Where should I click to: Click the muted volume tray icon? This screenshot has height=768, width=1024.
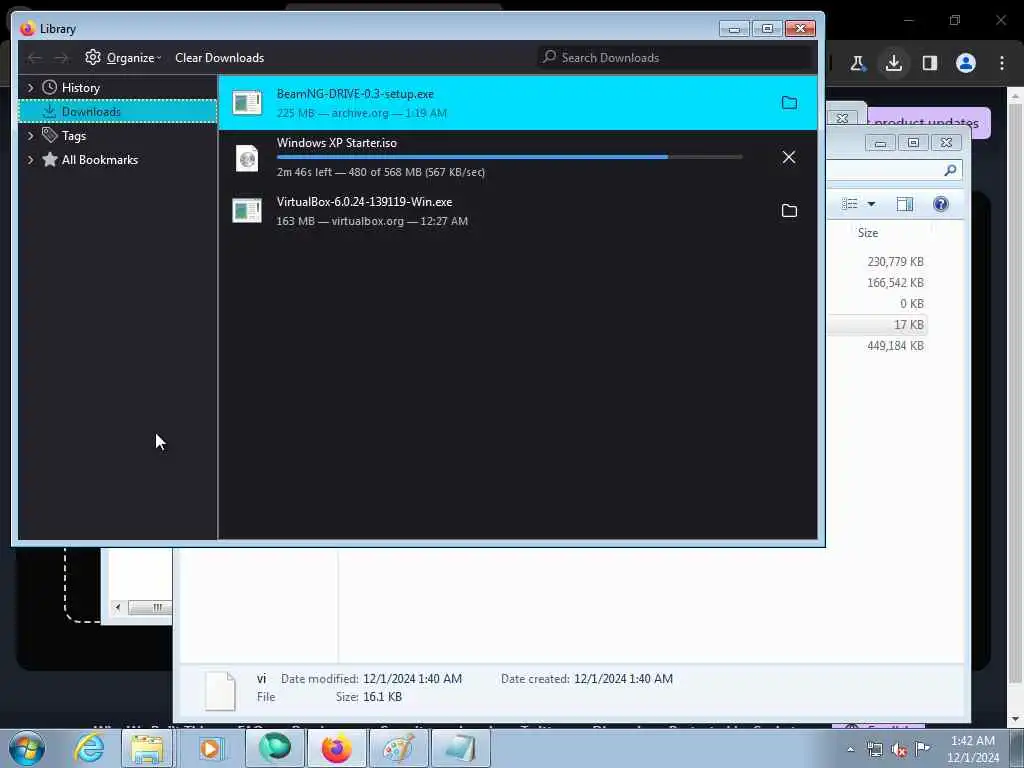tap(899, 750)
